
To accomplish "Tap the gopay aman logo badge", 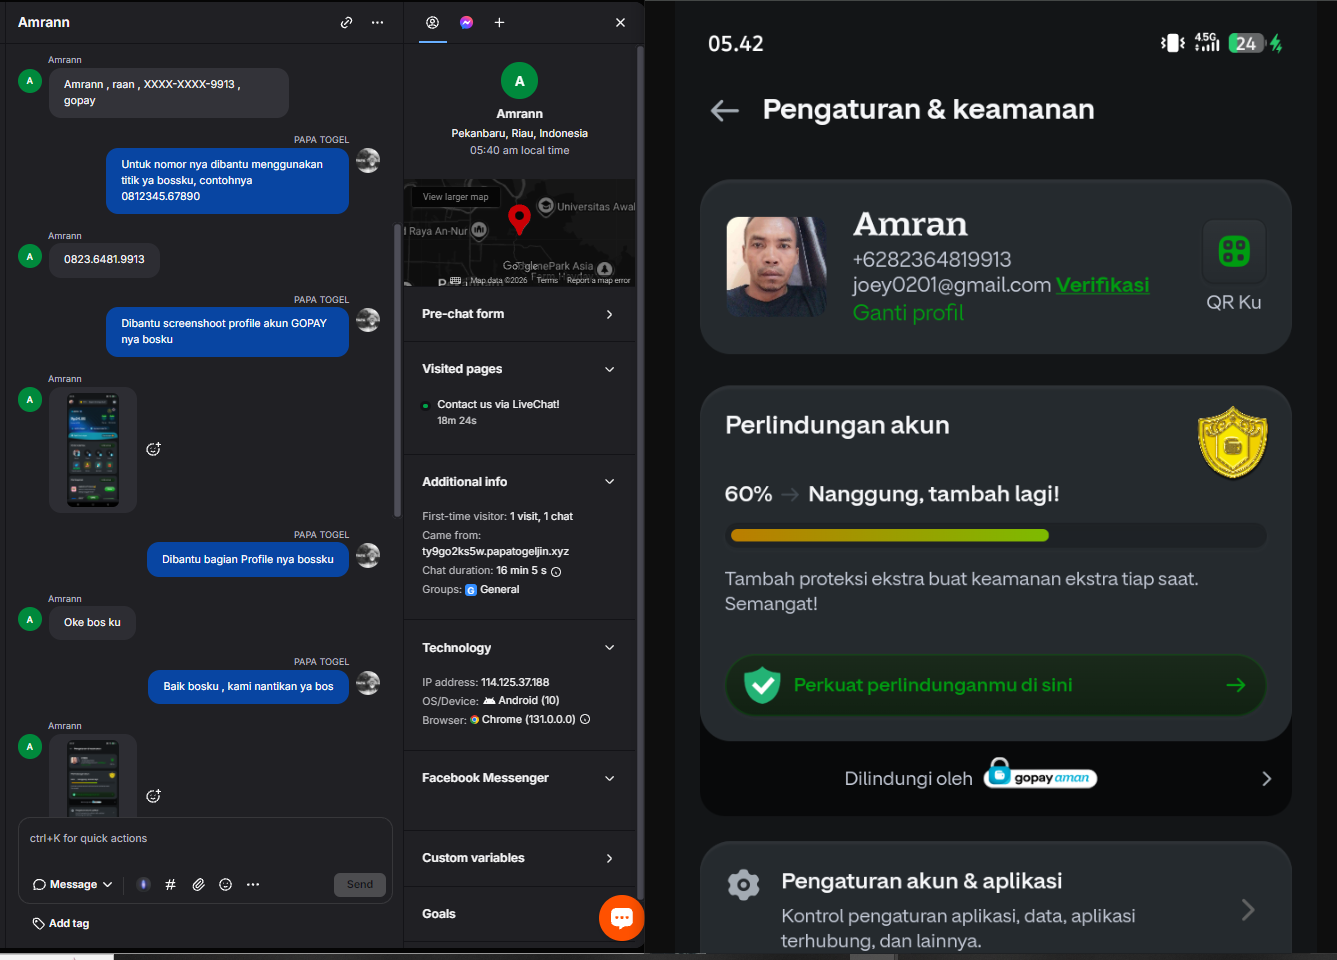I will (1040, 774).
